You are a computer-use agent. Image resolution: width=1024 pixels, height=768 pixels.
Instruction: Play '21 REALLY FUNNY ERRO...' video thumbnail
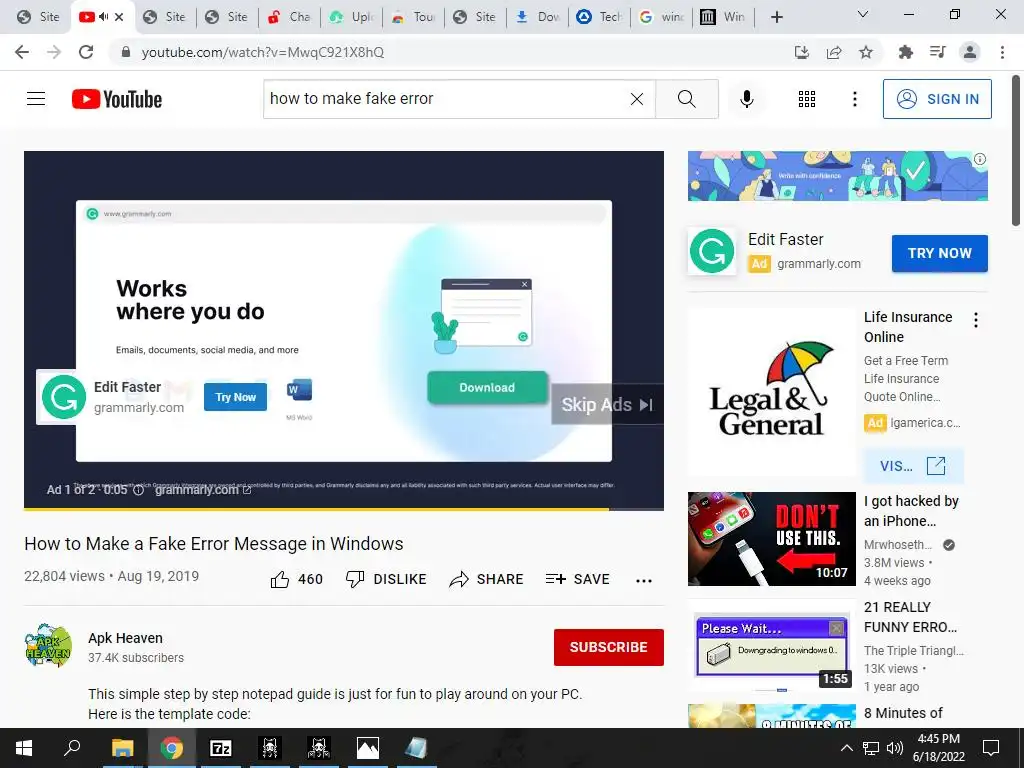771,645
